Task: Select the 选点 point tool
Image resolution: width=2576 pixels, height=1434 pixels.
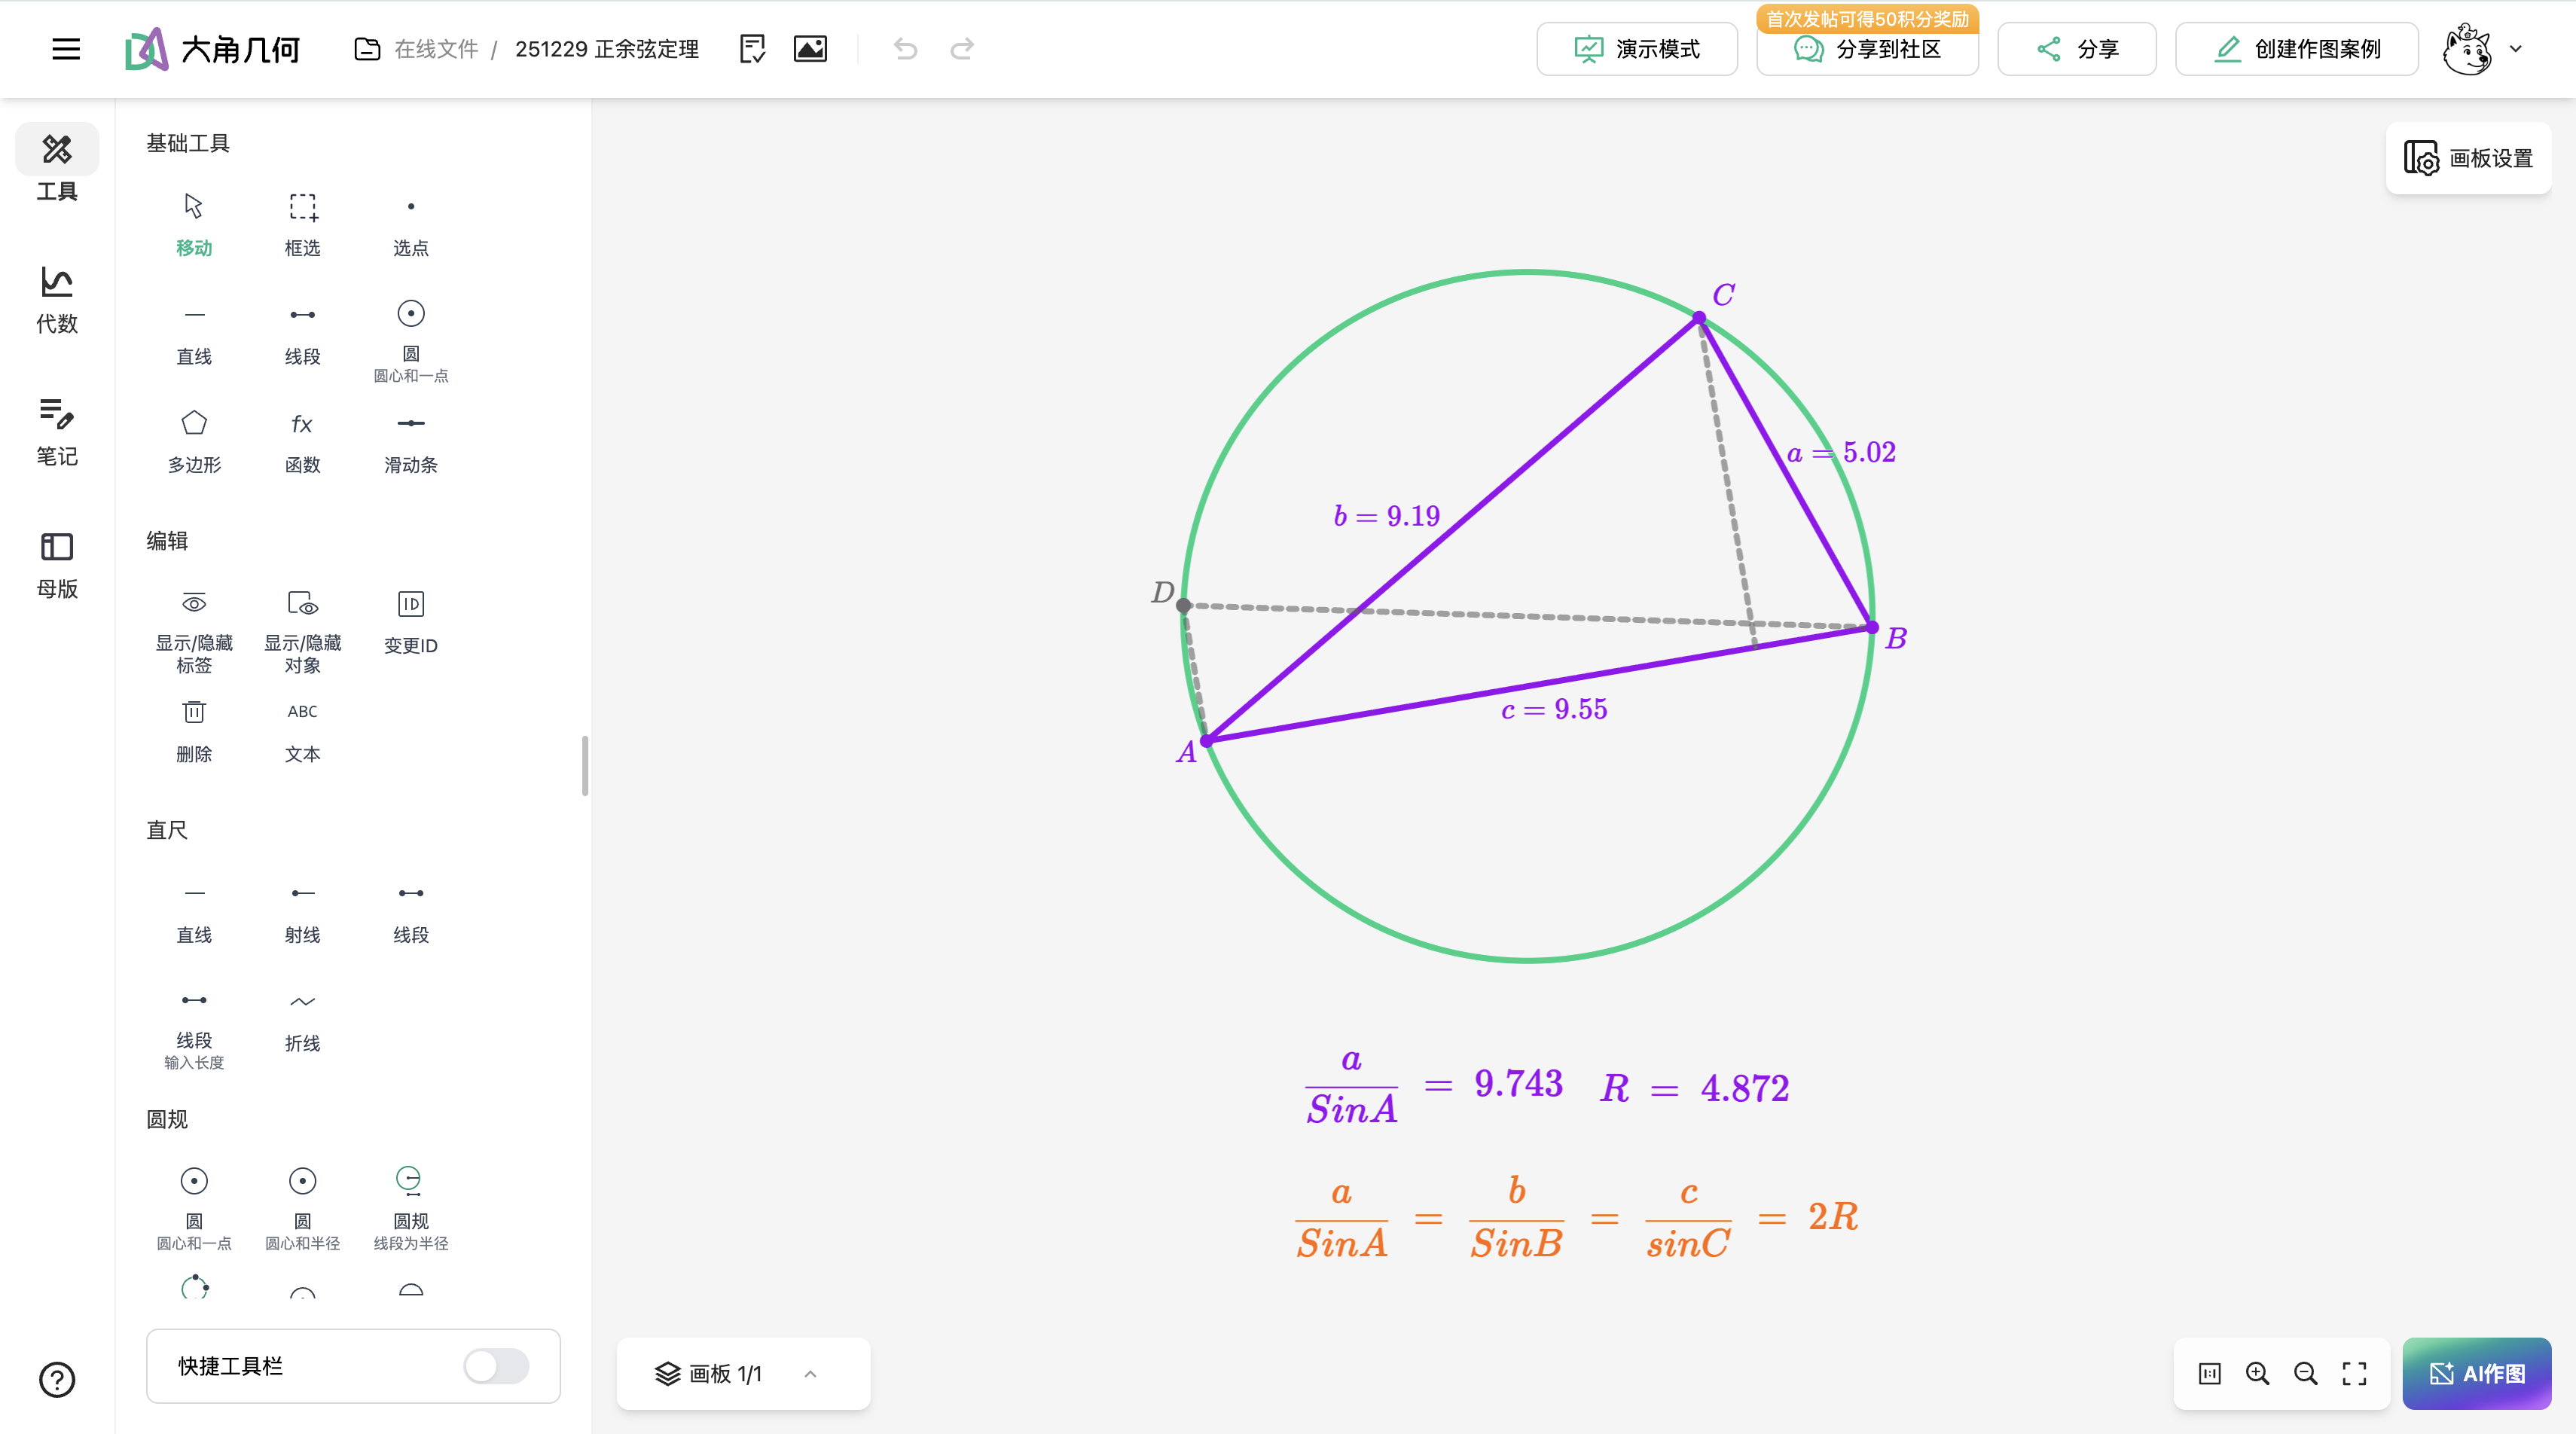Action: (x=410, y=225)
